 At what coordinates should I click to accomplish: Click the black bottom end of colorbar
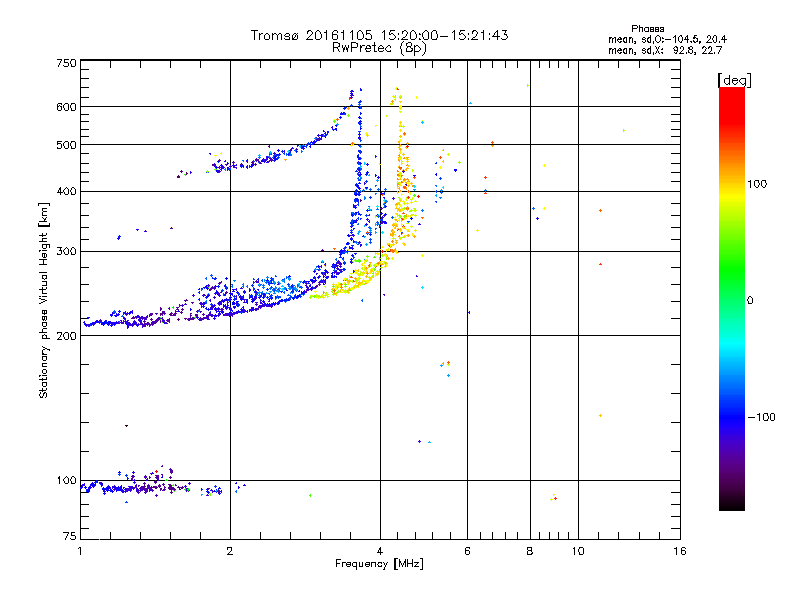tap(732, 503)
